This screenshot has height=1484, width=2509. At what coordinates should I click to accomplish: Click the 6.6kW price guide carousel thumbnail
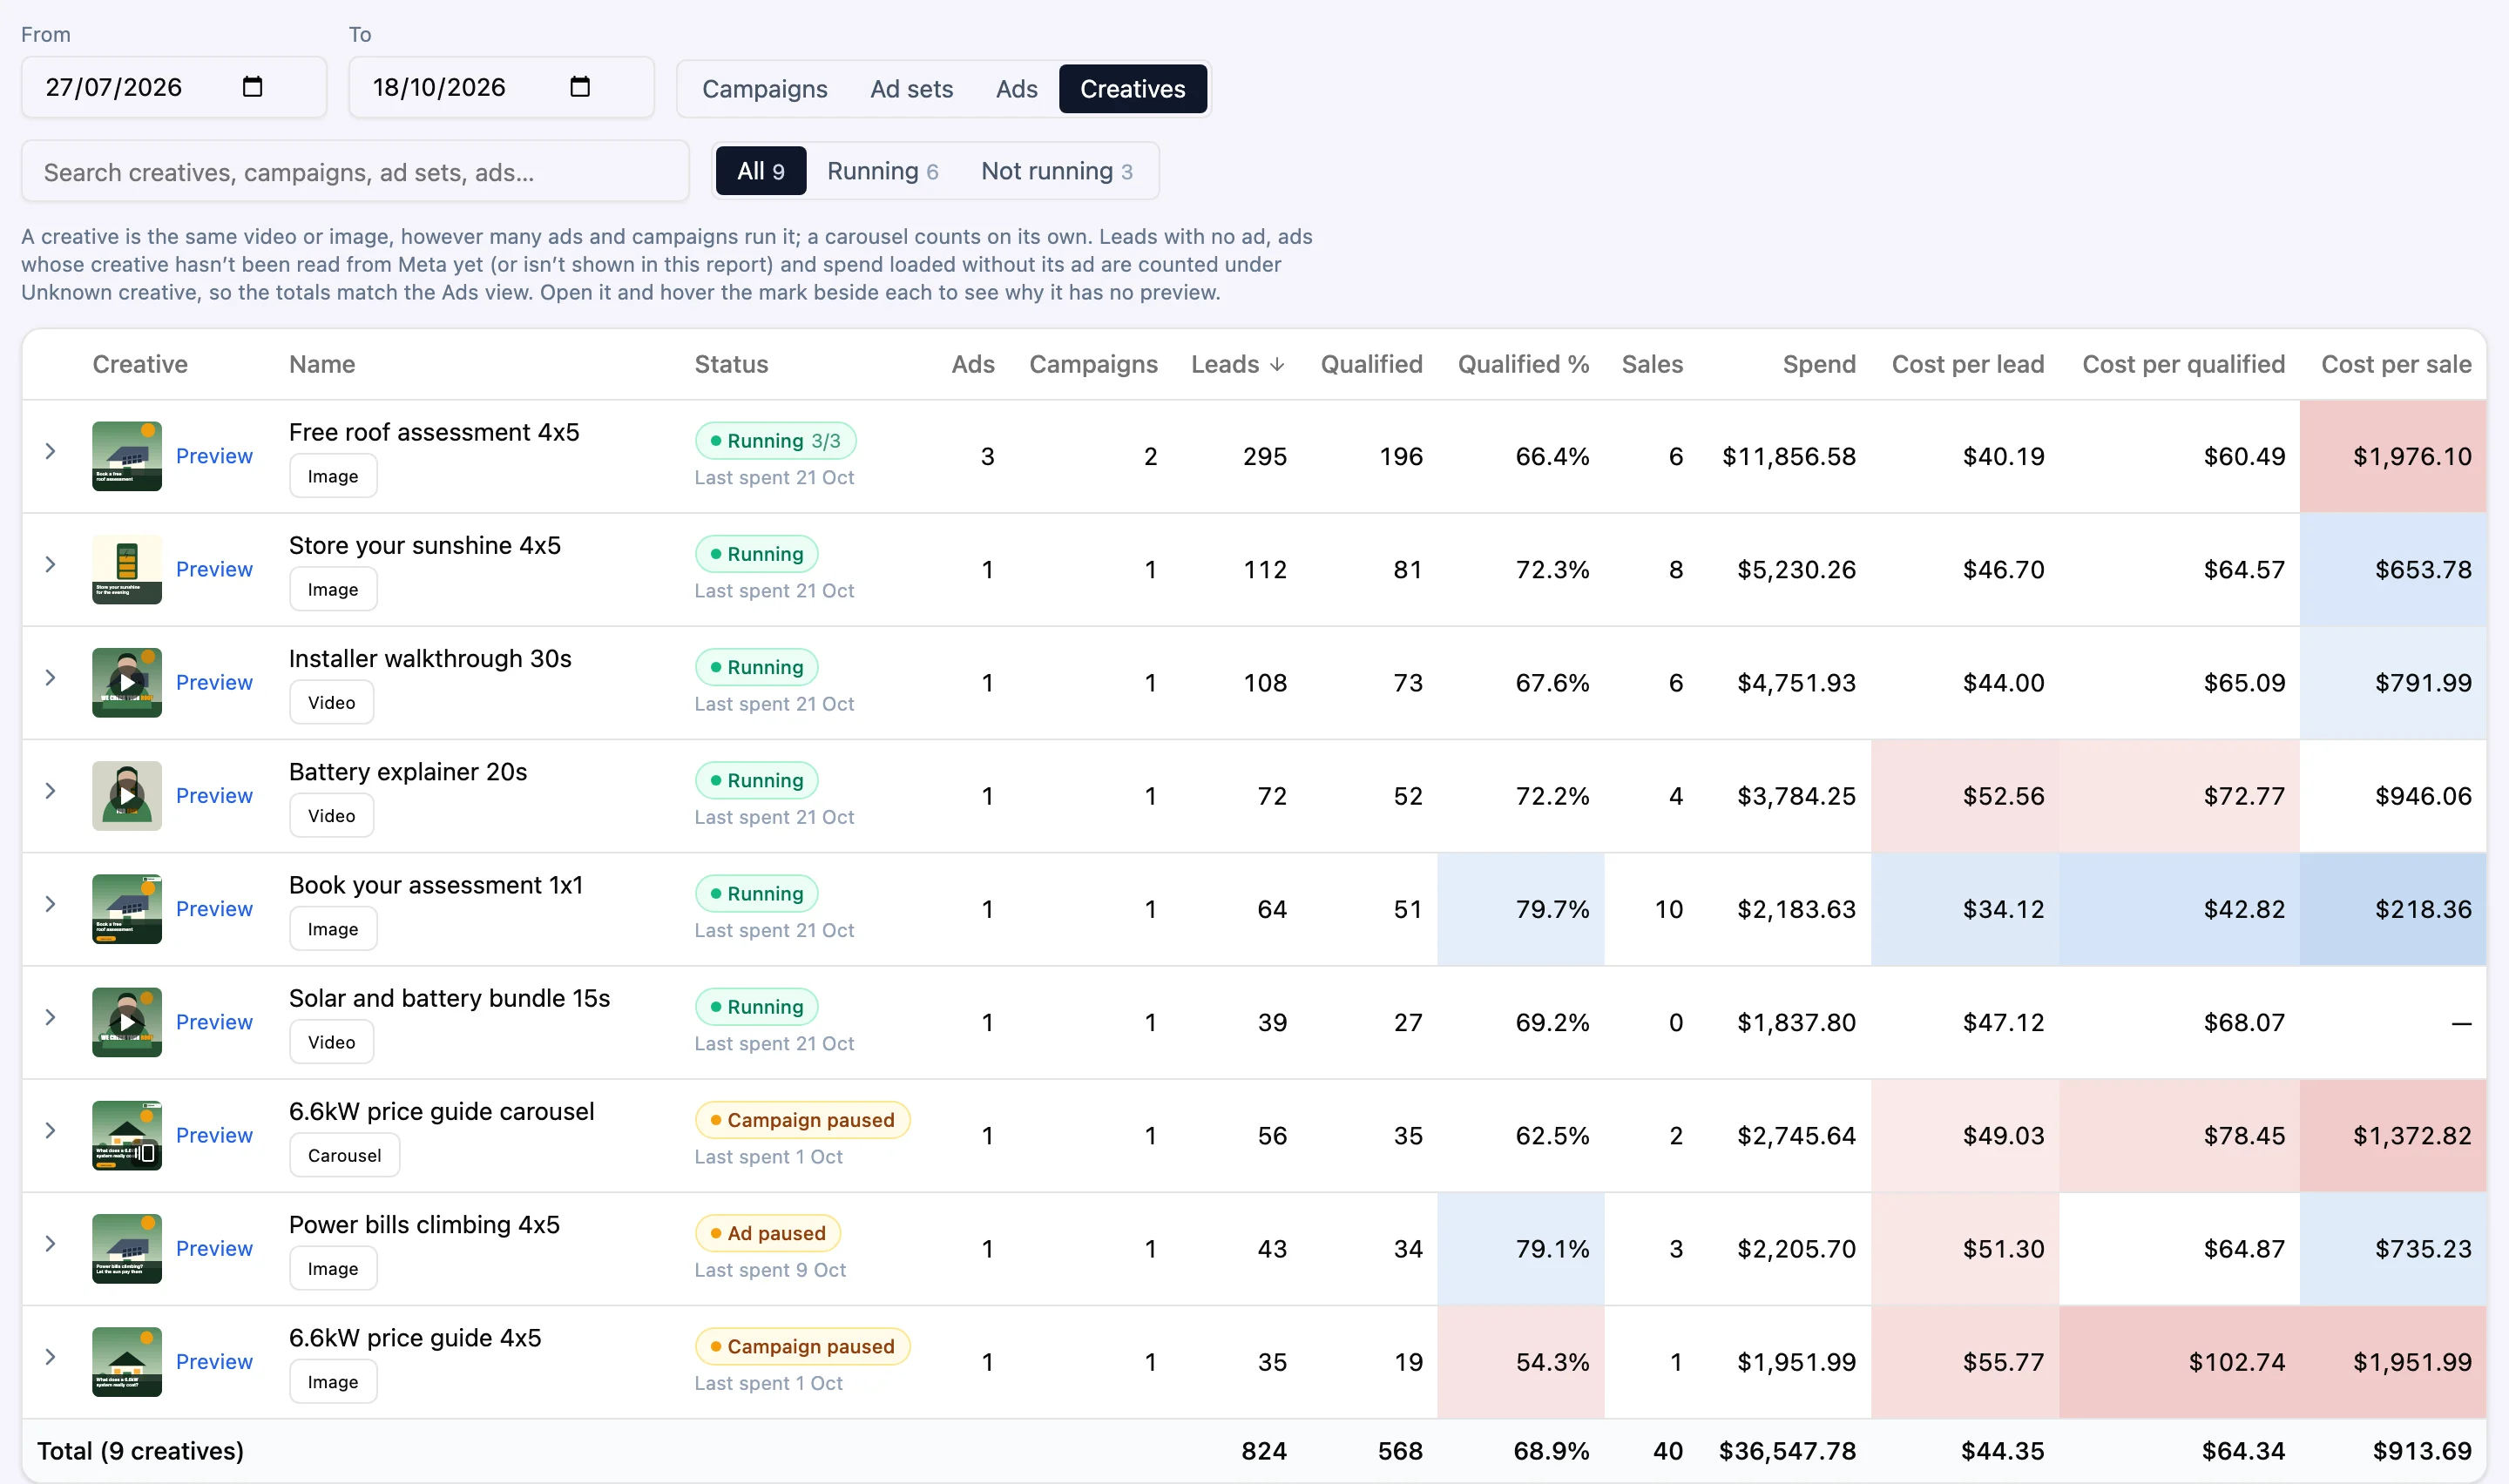[x=127, y=1135]
